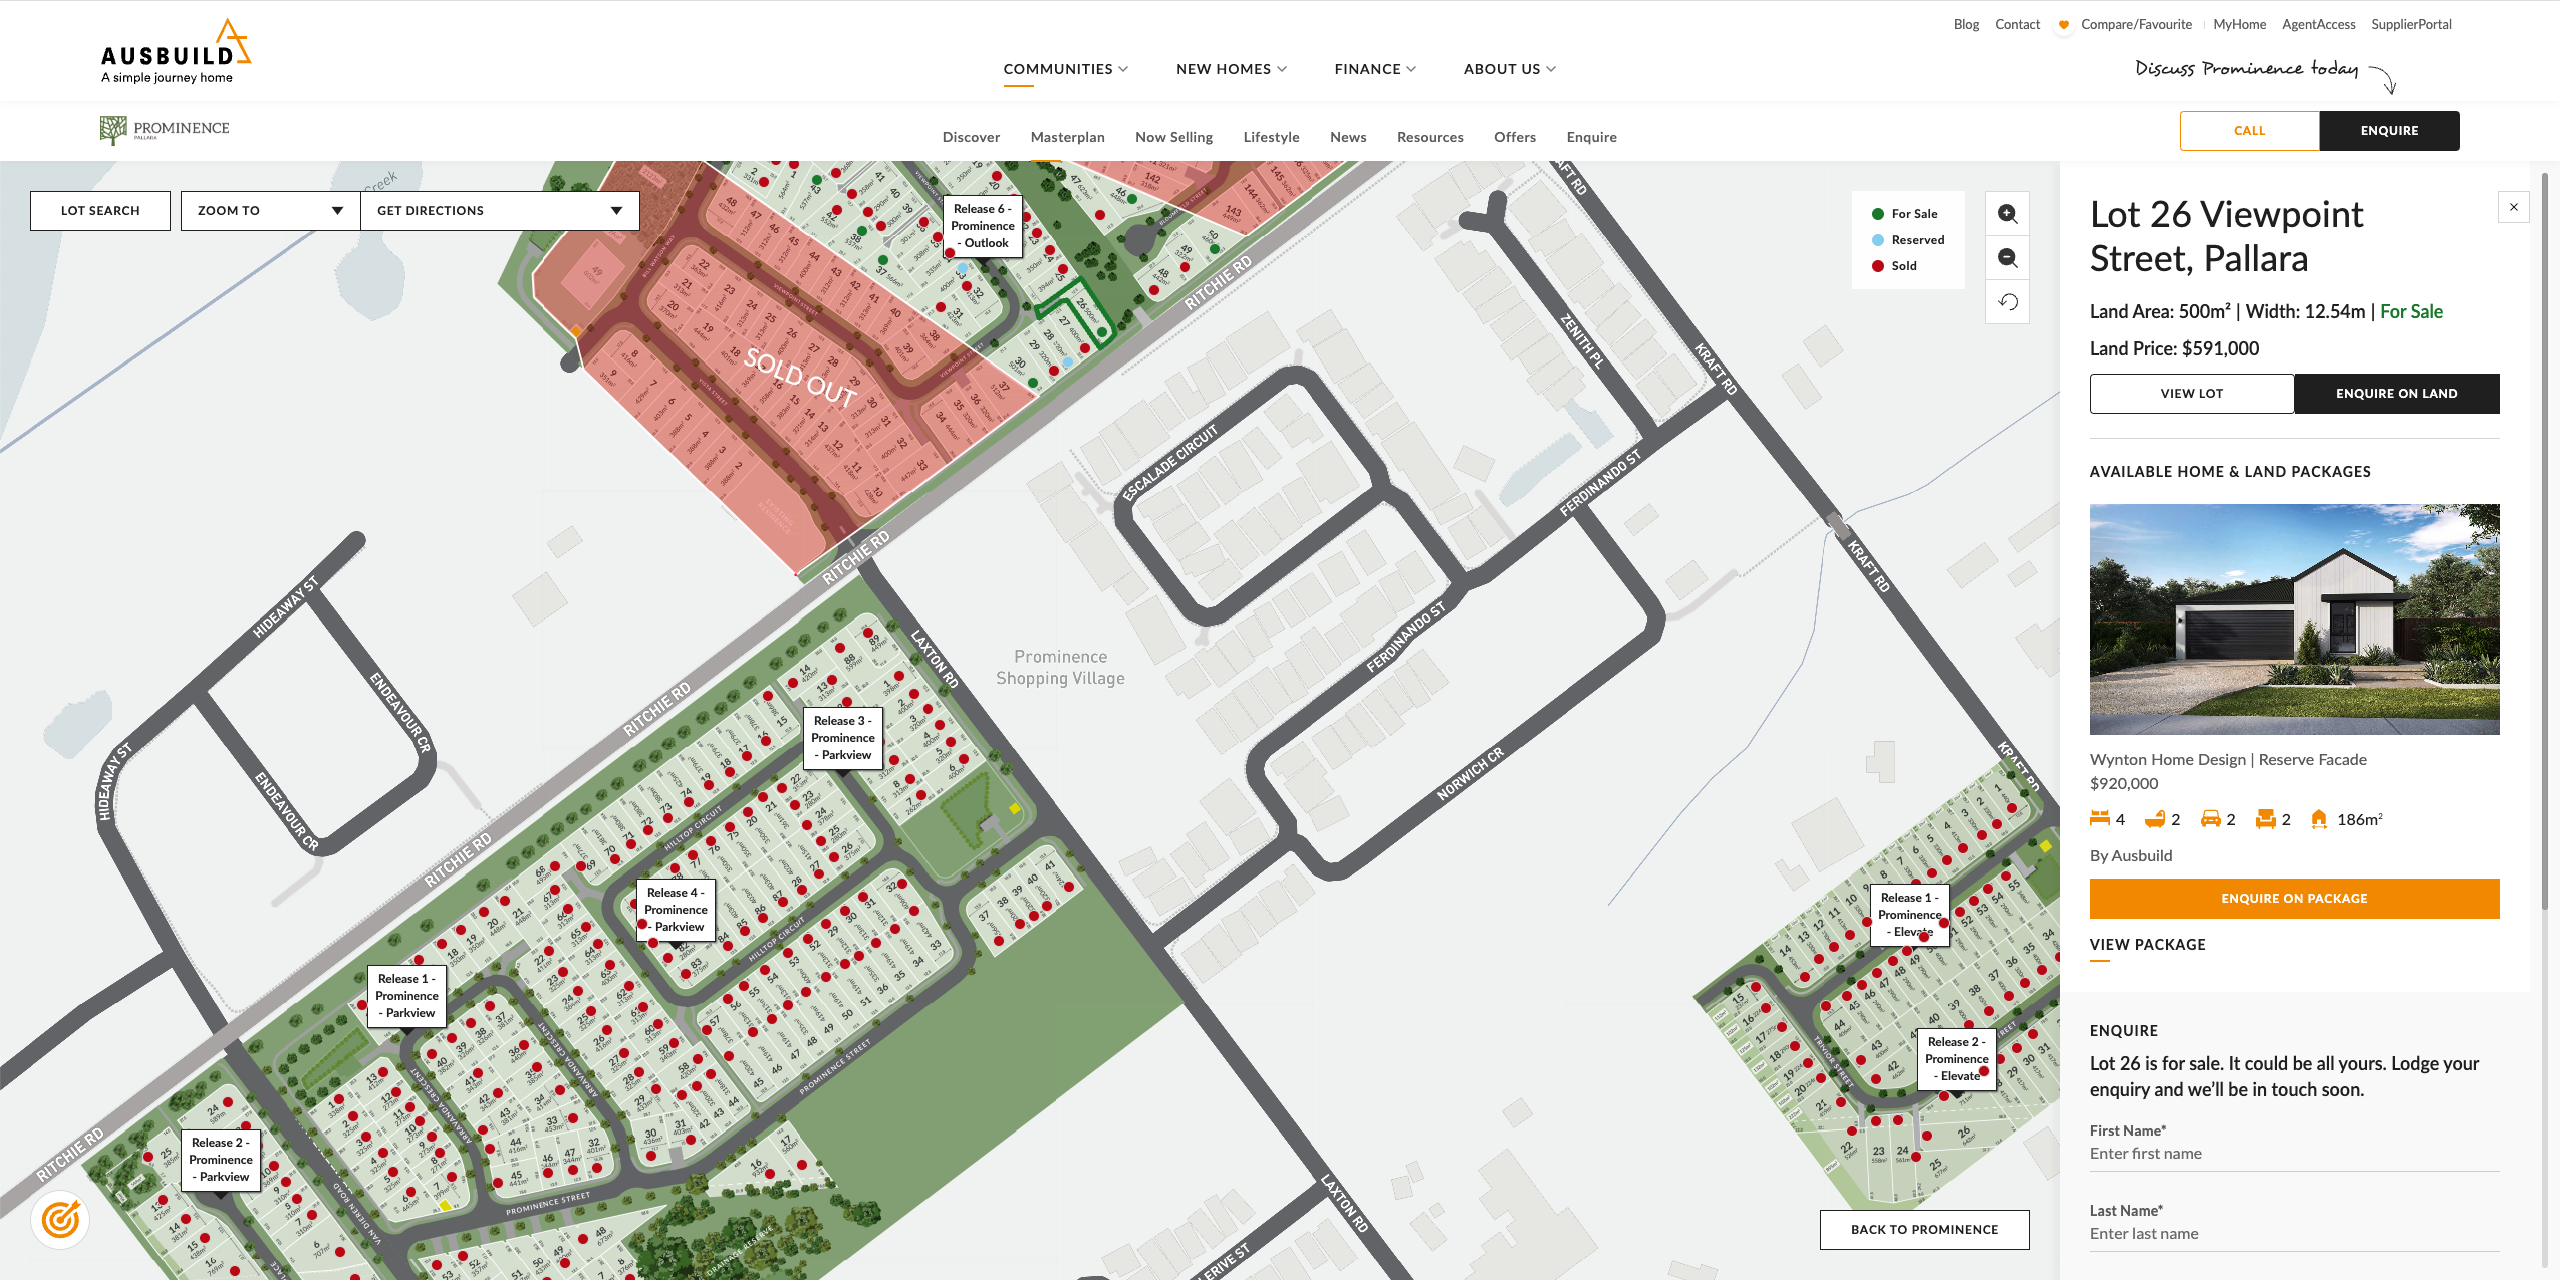Switch to the Now Selling tab
The height and width of the screenshot is (1283, 2560).
[1173, 137]
